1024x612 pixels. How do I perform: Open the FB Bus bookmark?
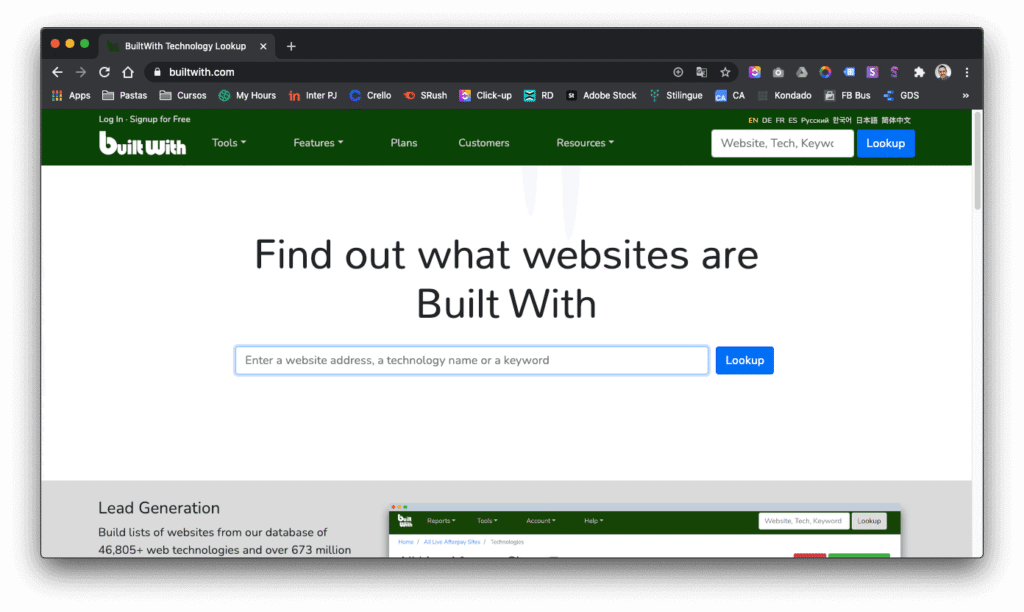pyautogui.click(x=847, y=95)
